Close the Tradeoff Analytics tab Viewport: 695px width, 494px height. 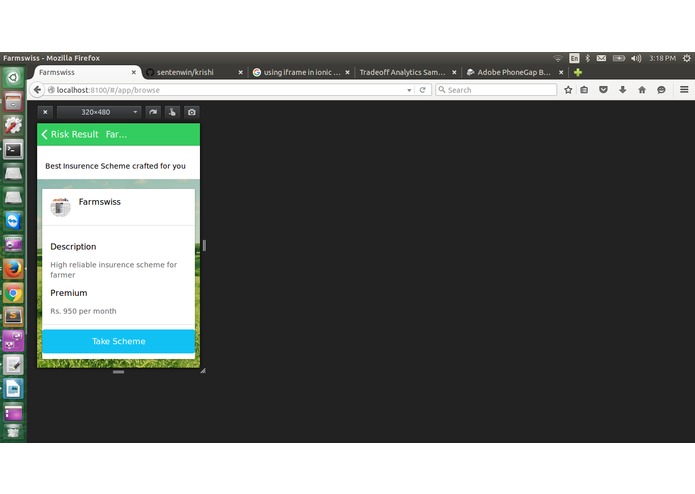(454, 72)
